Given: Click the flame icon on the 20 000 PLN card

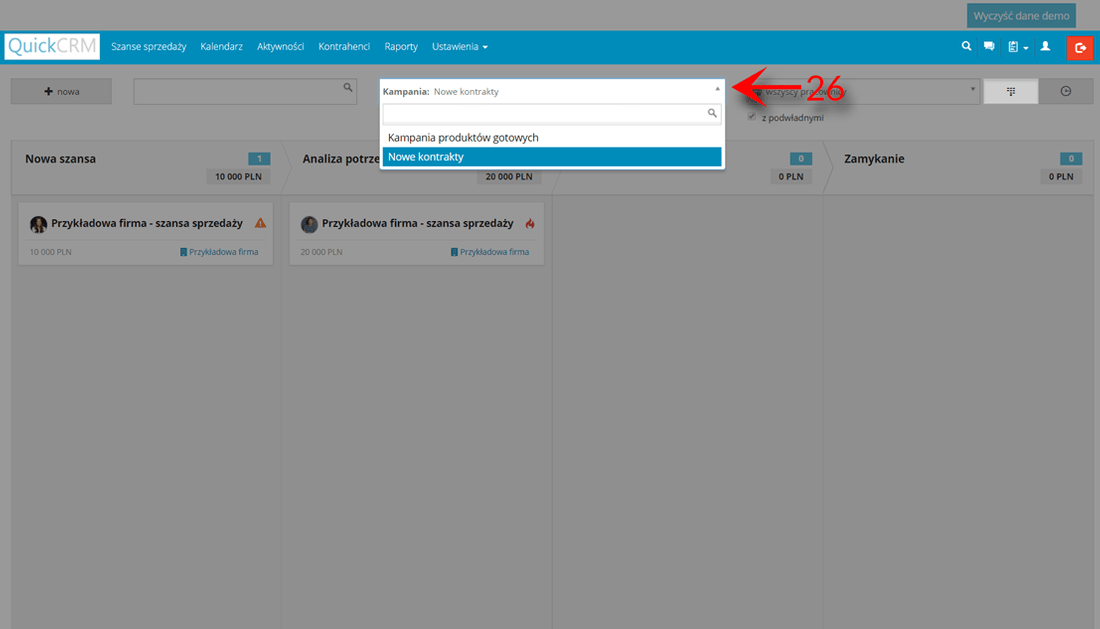Looking at the screenshot, I should coord(529,224).
